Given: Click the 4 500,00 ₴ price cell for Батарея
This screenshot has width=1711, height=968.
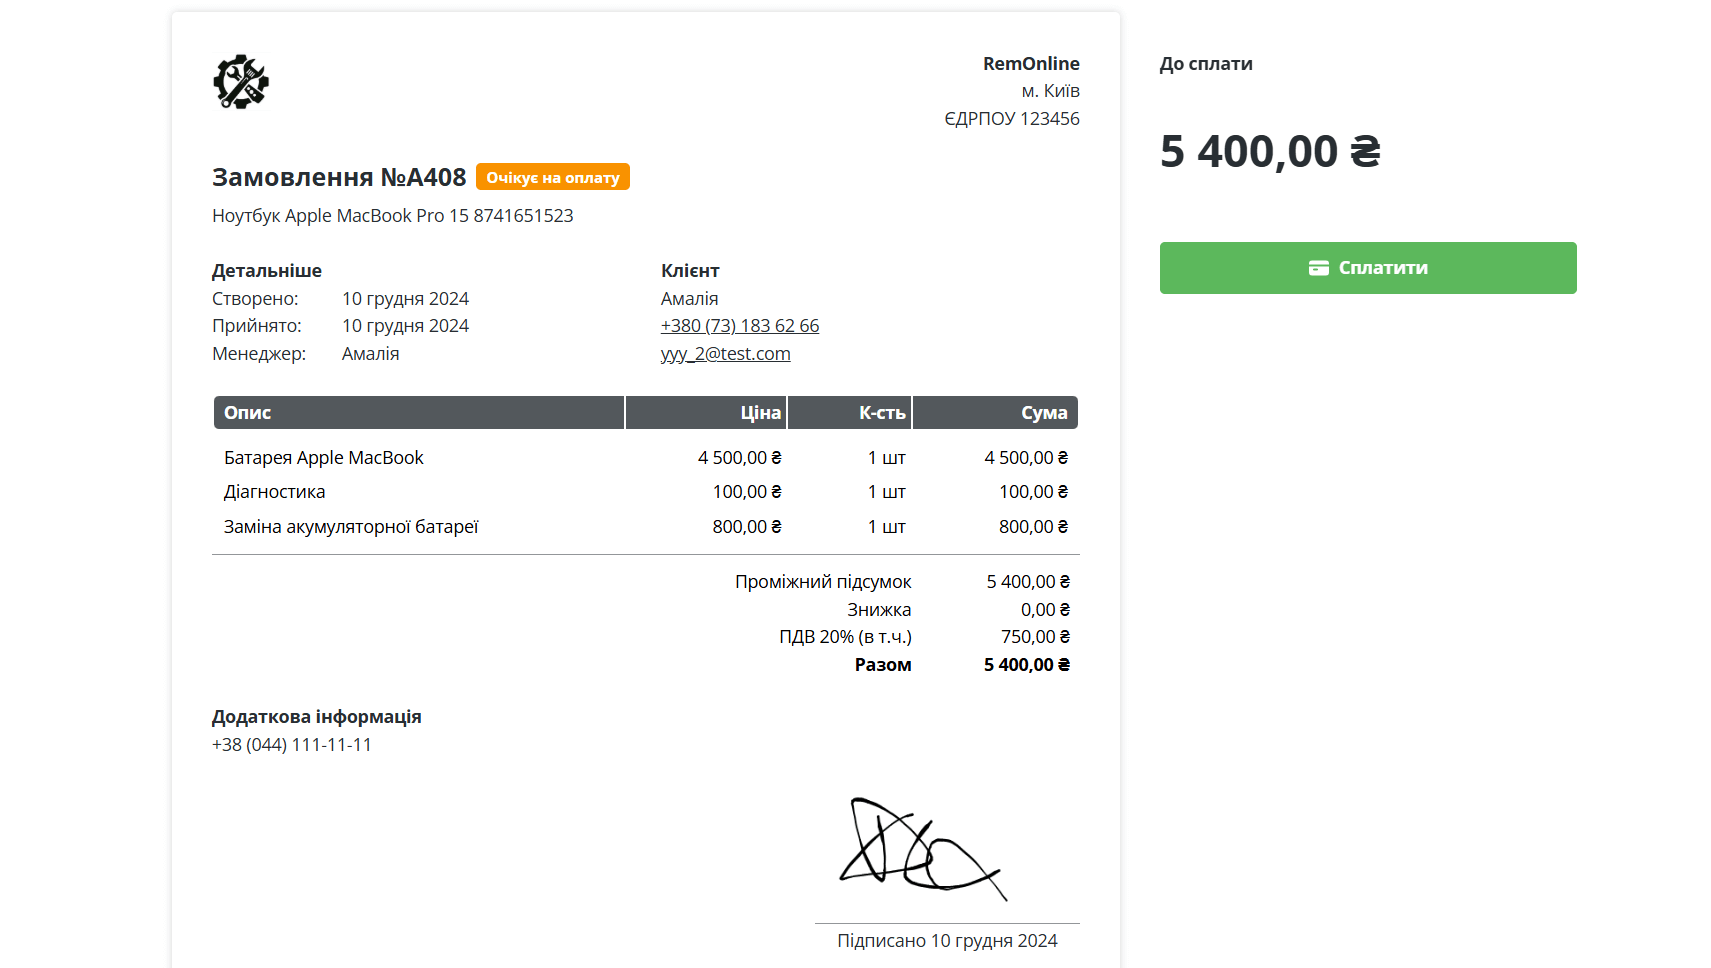Looking at the screenshot, I should [740, 458].
